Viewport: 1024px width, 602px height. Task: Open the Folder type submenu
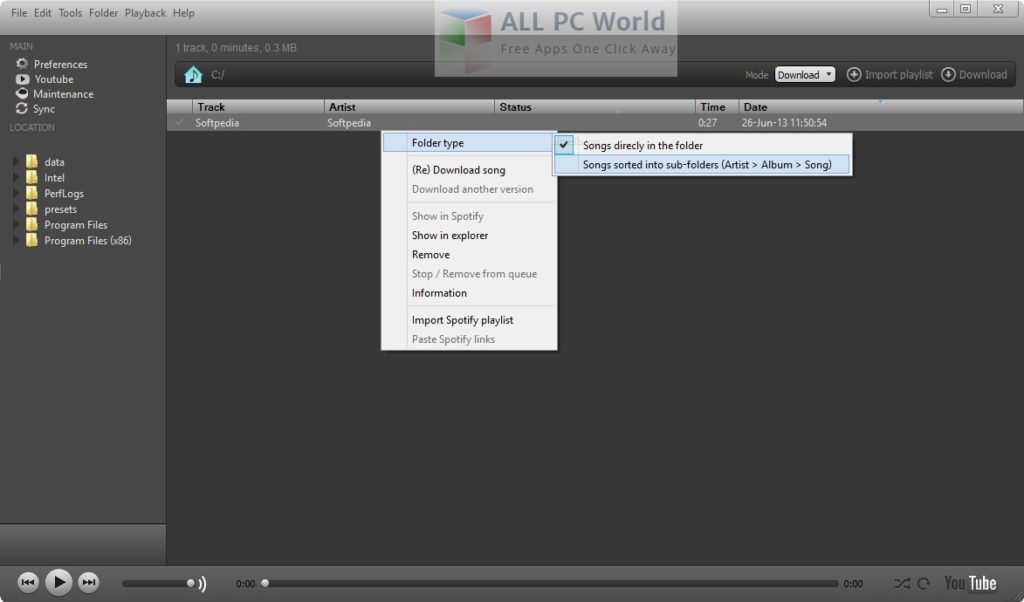(469, 142)
